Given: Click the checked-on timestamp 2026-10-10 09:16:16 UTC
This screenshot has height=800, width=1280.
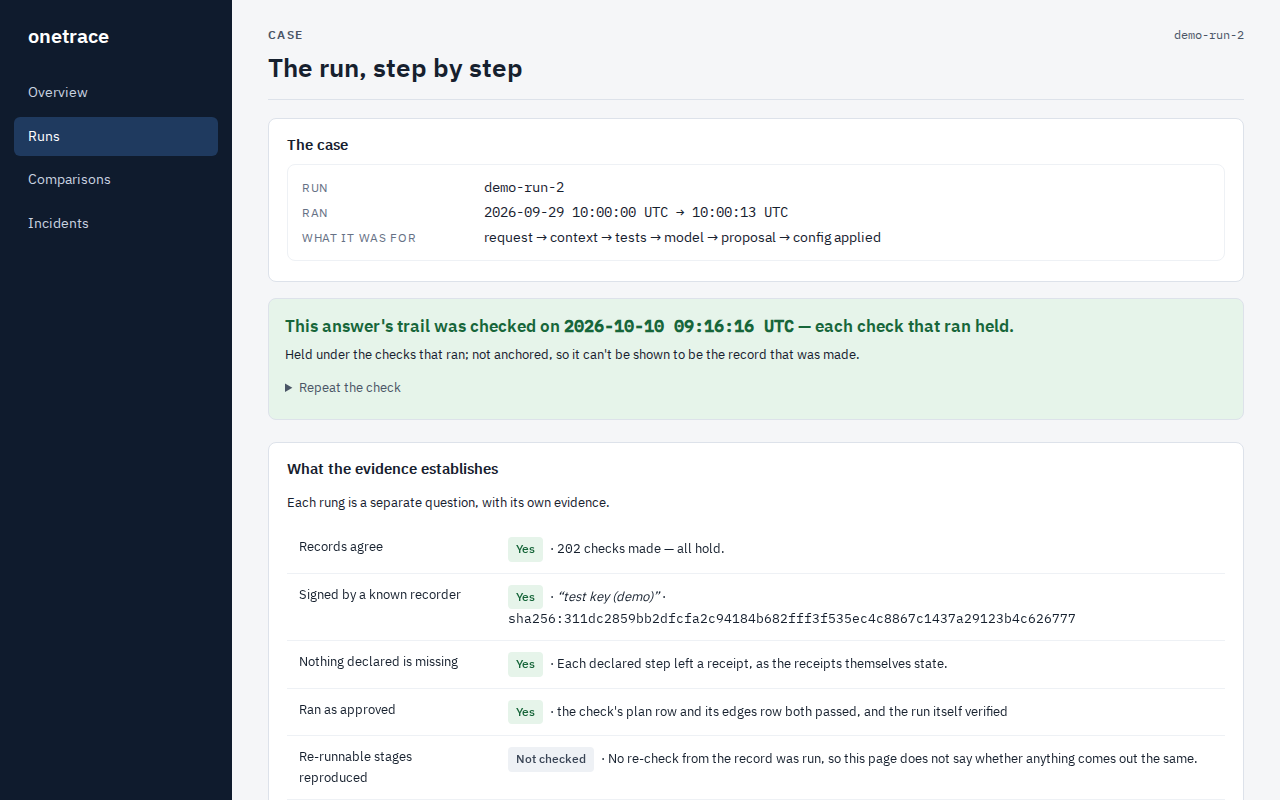Looking at the screenshot, I should point(679,326).
